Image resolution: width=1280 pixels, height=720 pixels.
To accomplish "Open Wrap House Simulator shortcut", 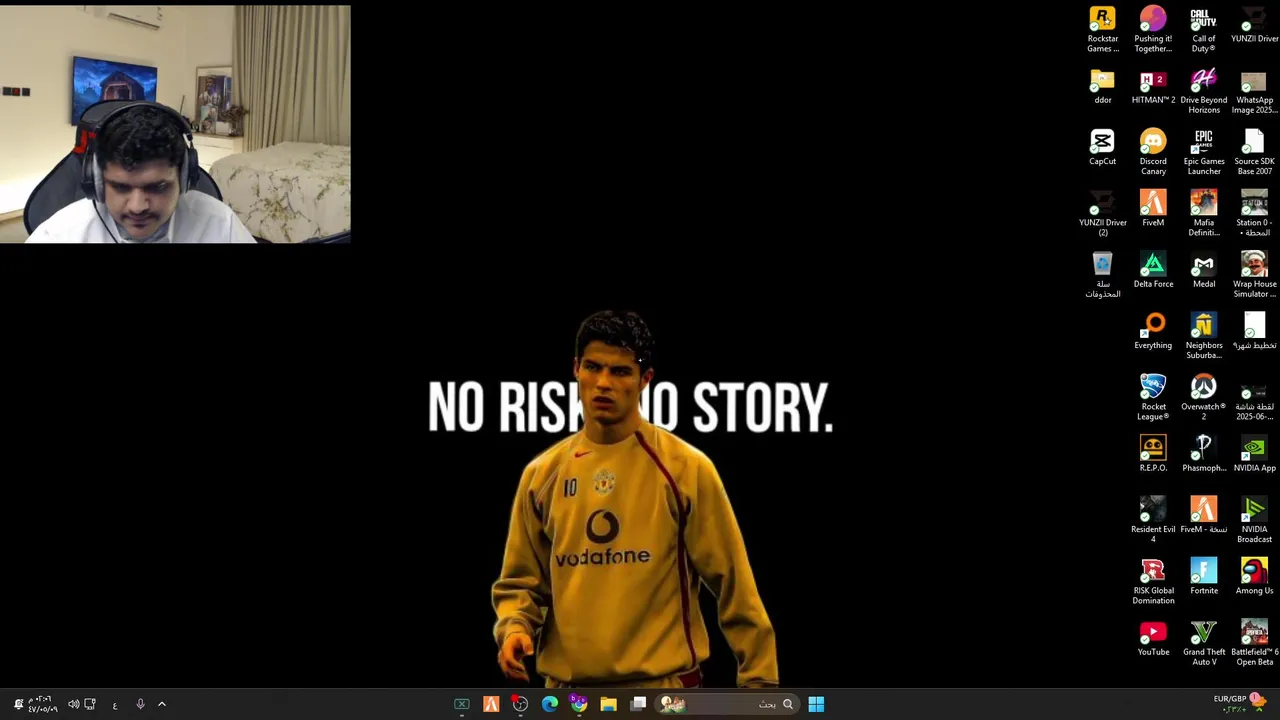I will pyautogui.click(x=1254, y=275).
